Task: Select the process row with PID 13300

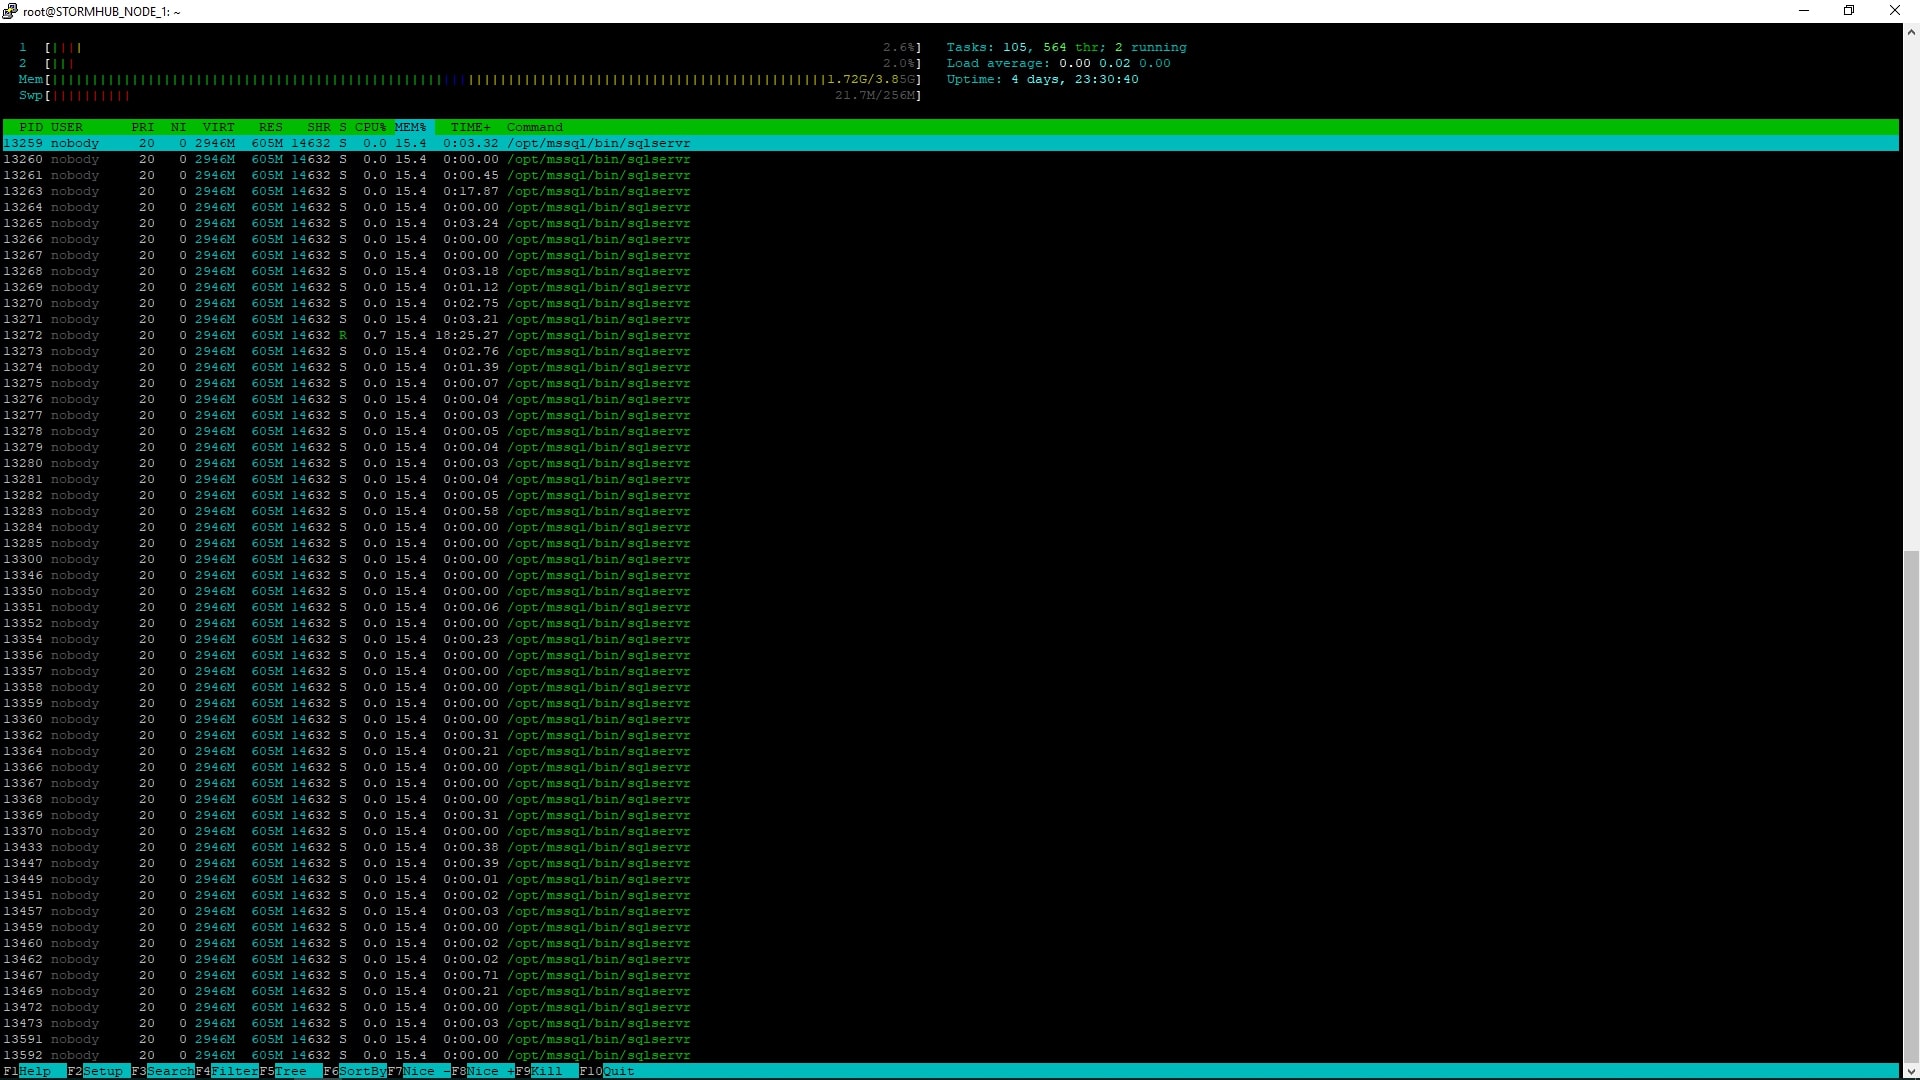Action: coord(950,559)
